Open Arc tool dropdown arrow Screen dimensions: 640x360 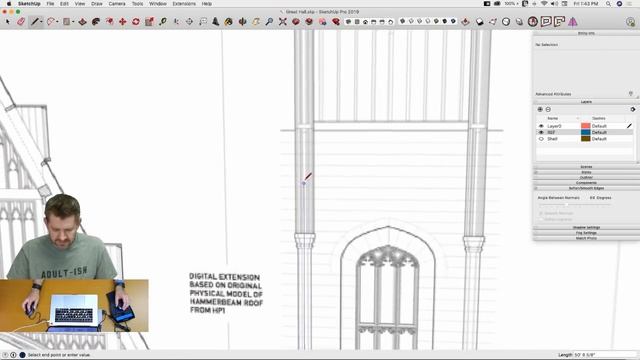tap(57, 22)
